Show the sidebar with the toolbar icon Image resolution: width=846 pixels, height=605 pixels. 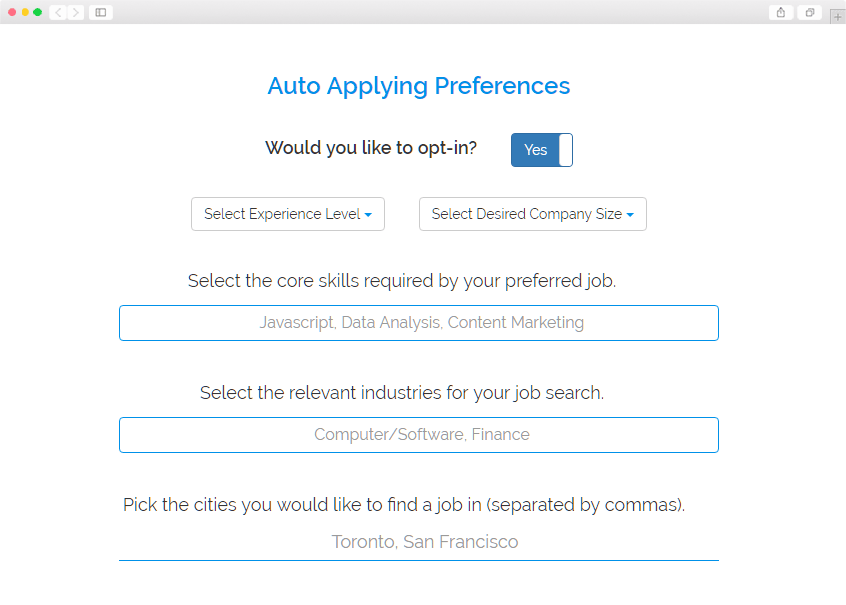point(101,12)
